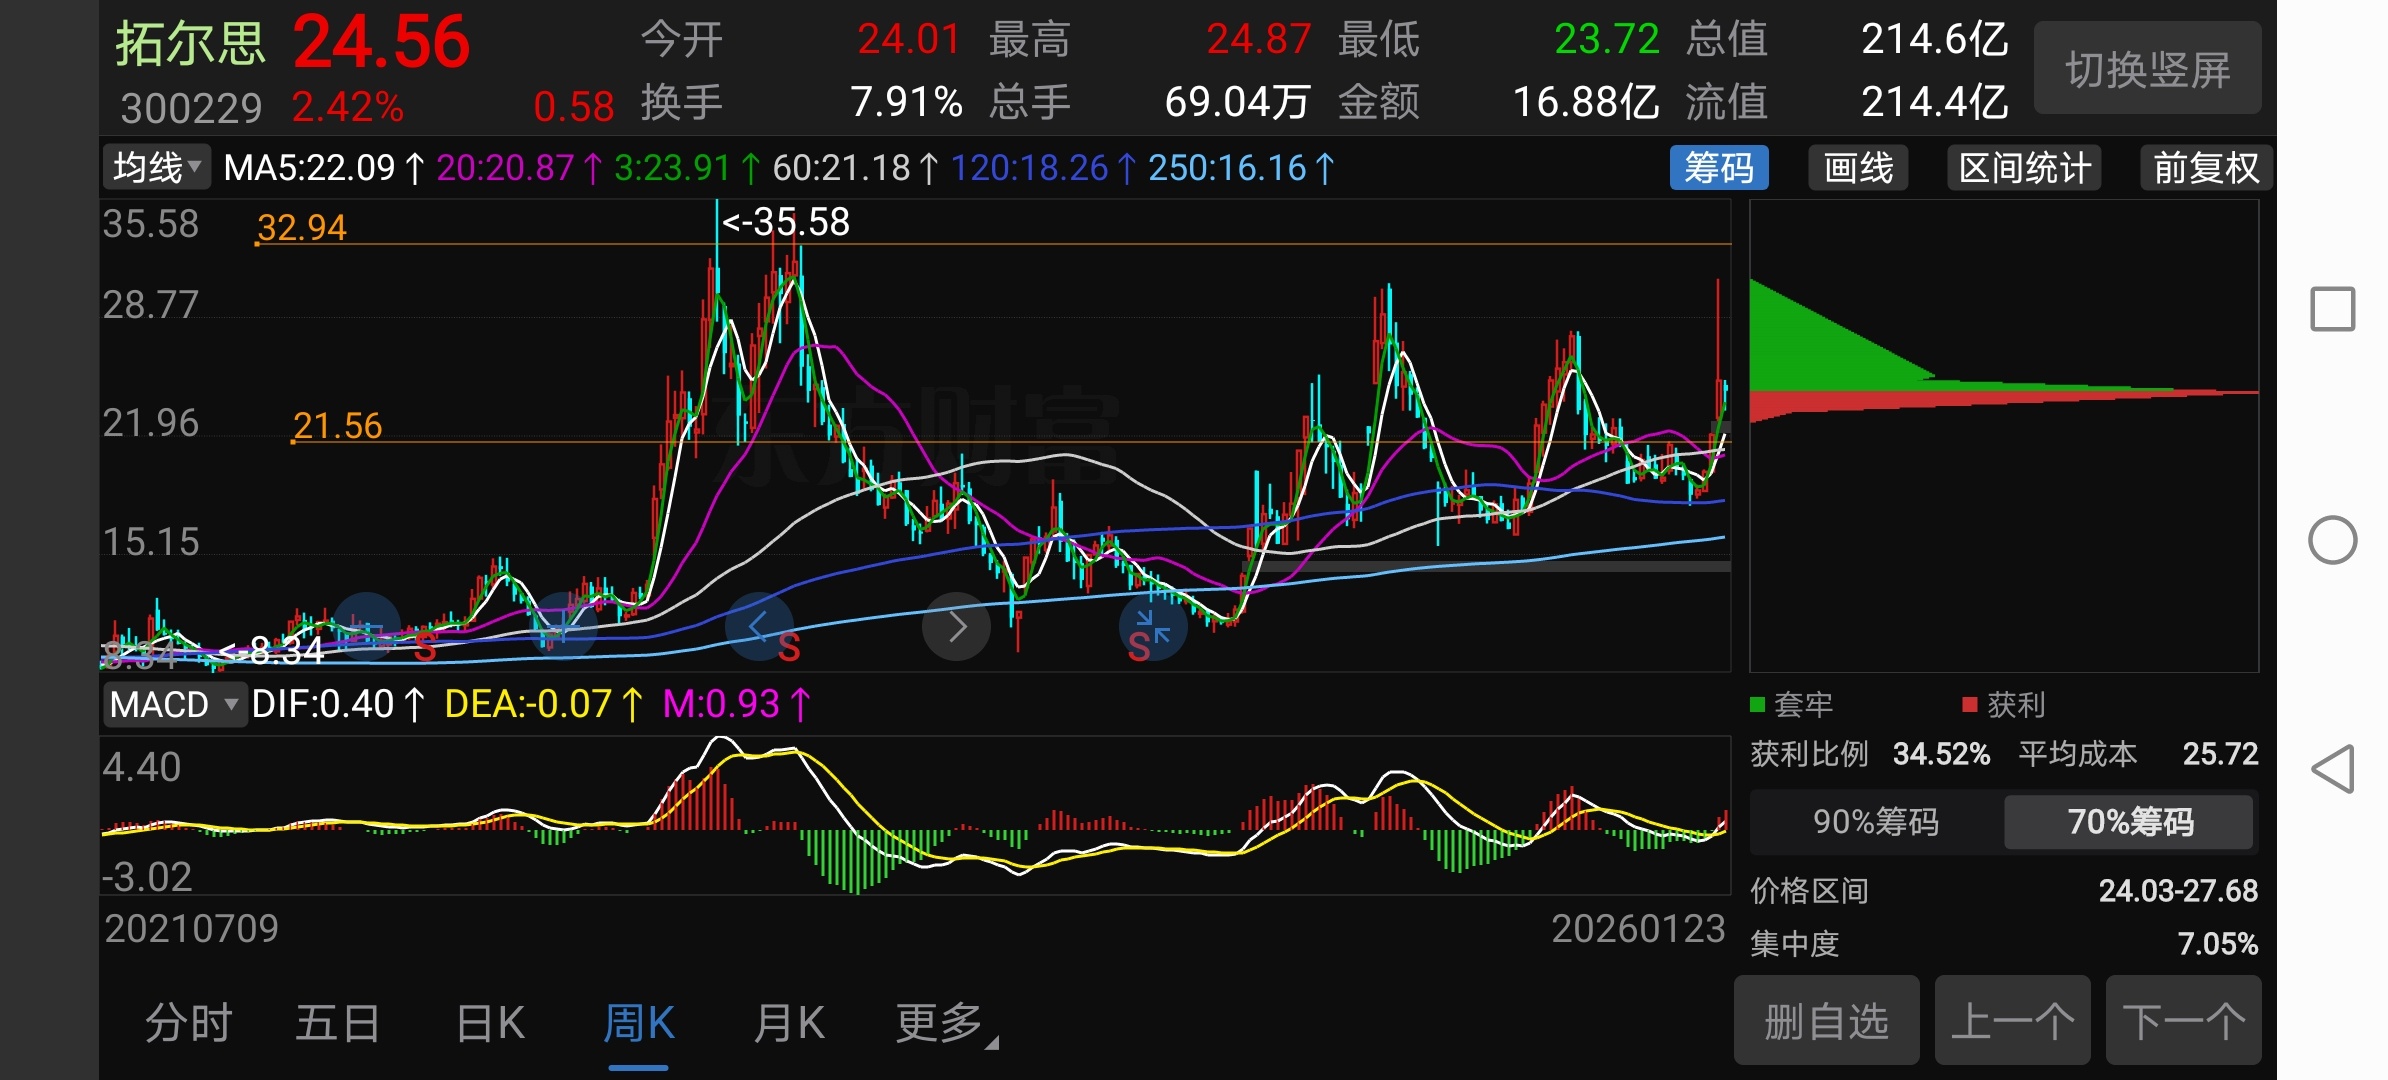Viewport: 2388px width, 1080px height.
Task: Select the 70%筹码 option
Action: (x=2129, y=821)
